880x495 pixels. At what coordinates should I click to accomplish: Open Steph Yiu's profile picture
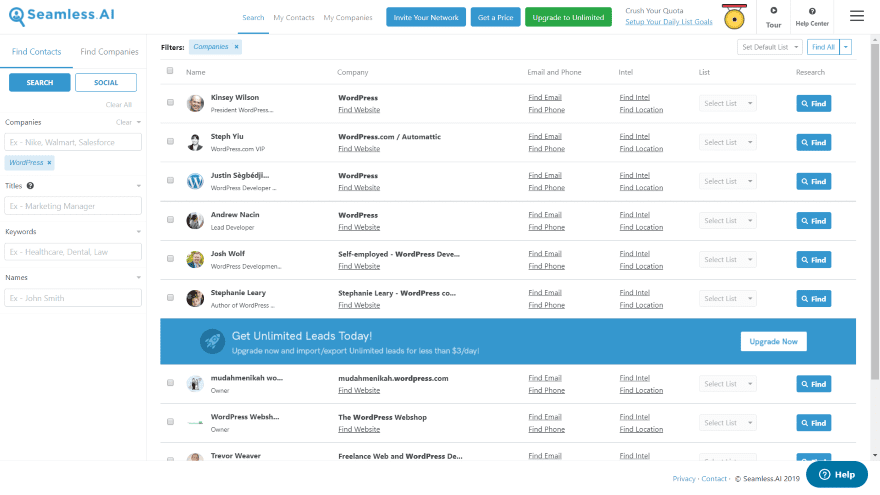point(195,143)
